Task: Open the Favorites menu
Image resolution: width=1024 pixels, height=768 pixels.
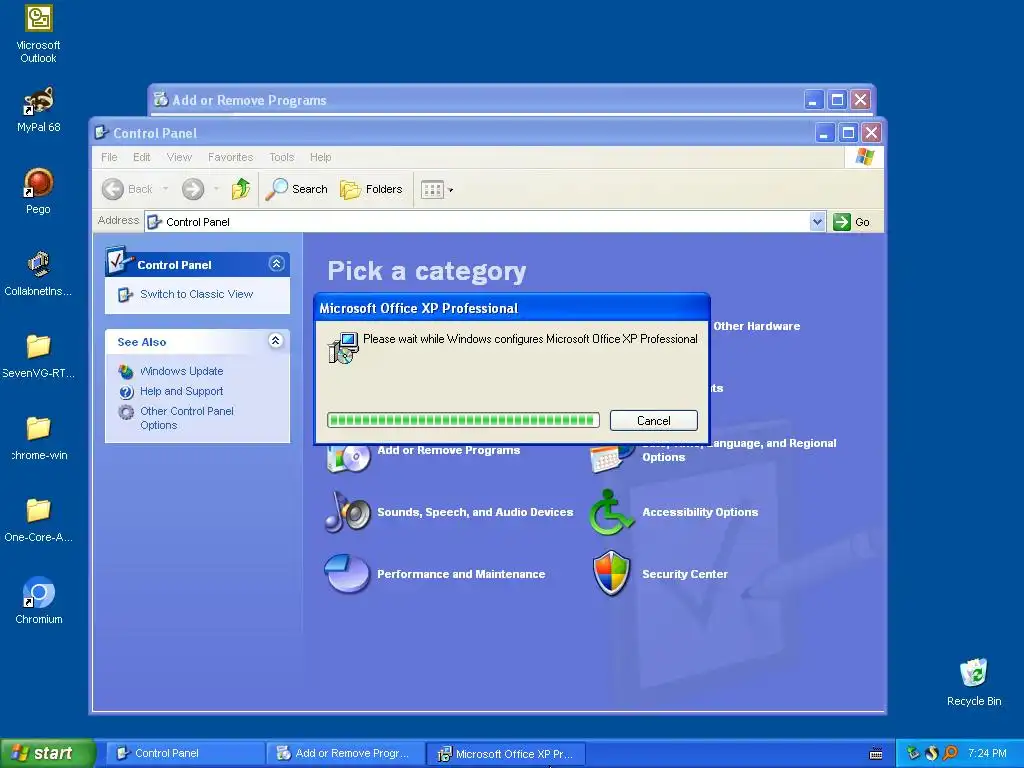Action: (x=231, y=157)
